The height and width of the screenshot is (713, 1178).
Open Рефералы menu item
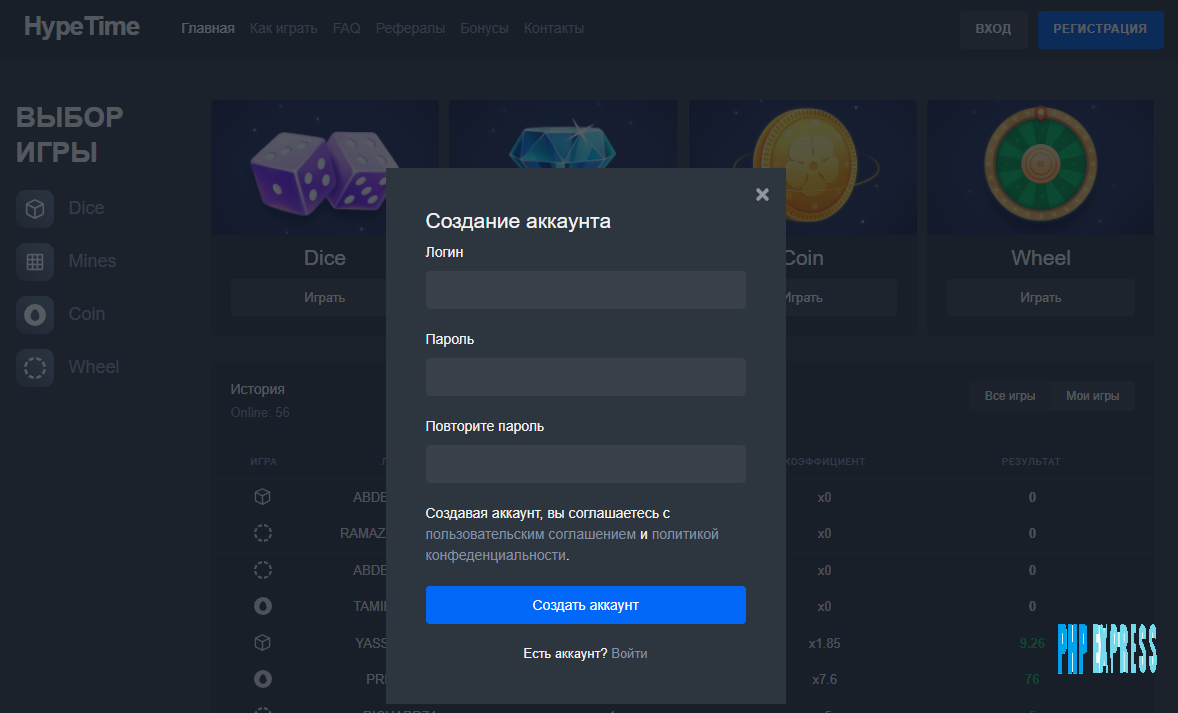coord(410,29)
